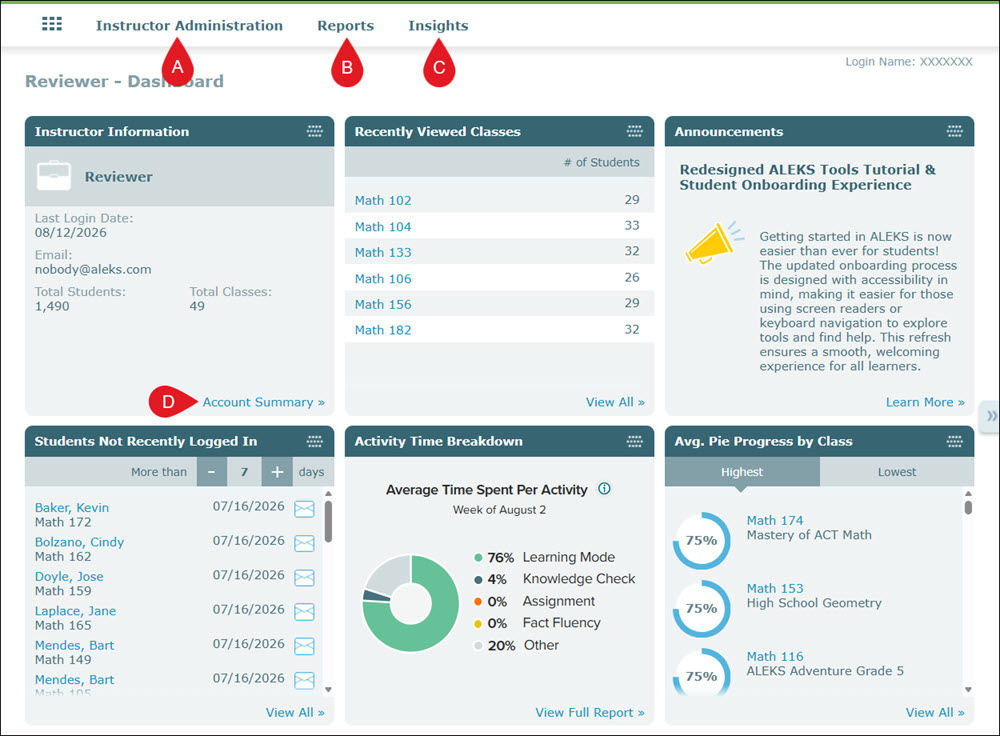Viewport: 1000px width, 736px height.
Task: Select the Lowest pie progress toggle
Action: [x=897, y=472]
